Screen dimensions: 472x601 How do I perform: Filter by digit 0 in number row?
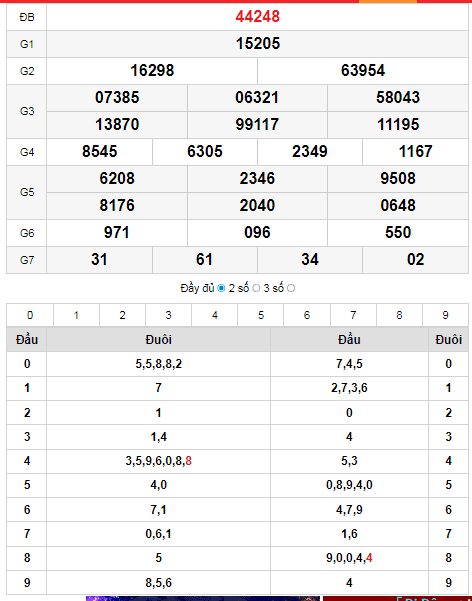pyautogui.click(x=30, y=315)
